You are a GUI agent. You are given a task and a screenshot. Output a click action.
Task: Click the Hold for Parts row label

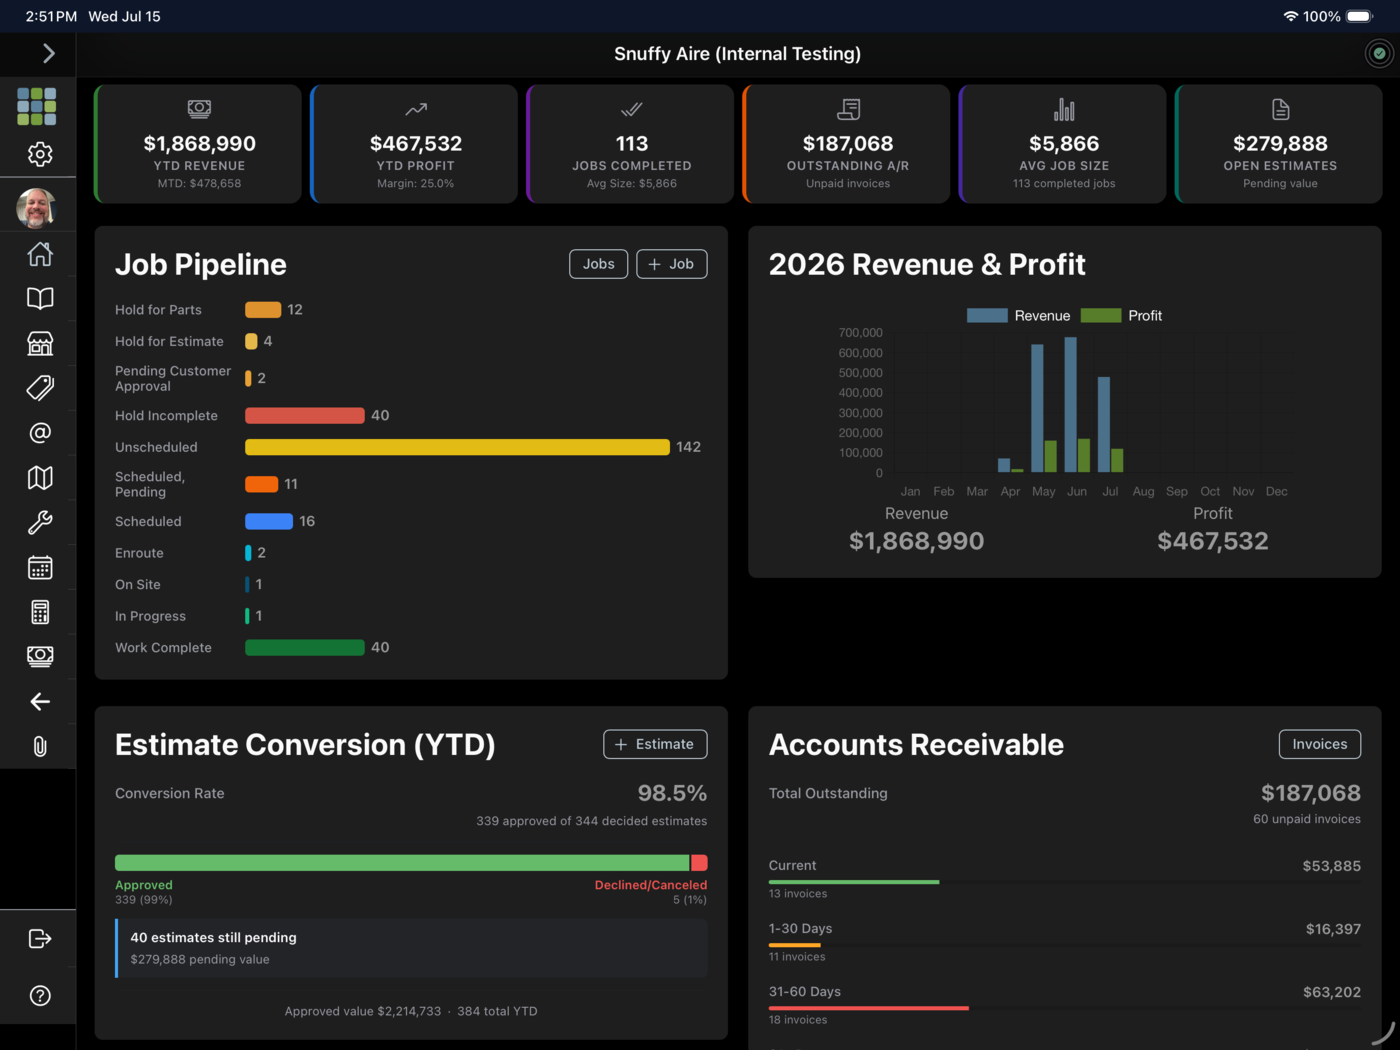pos(158,310)
